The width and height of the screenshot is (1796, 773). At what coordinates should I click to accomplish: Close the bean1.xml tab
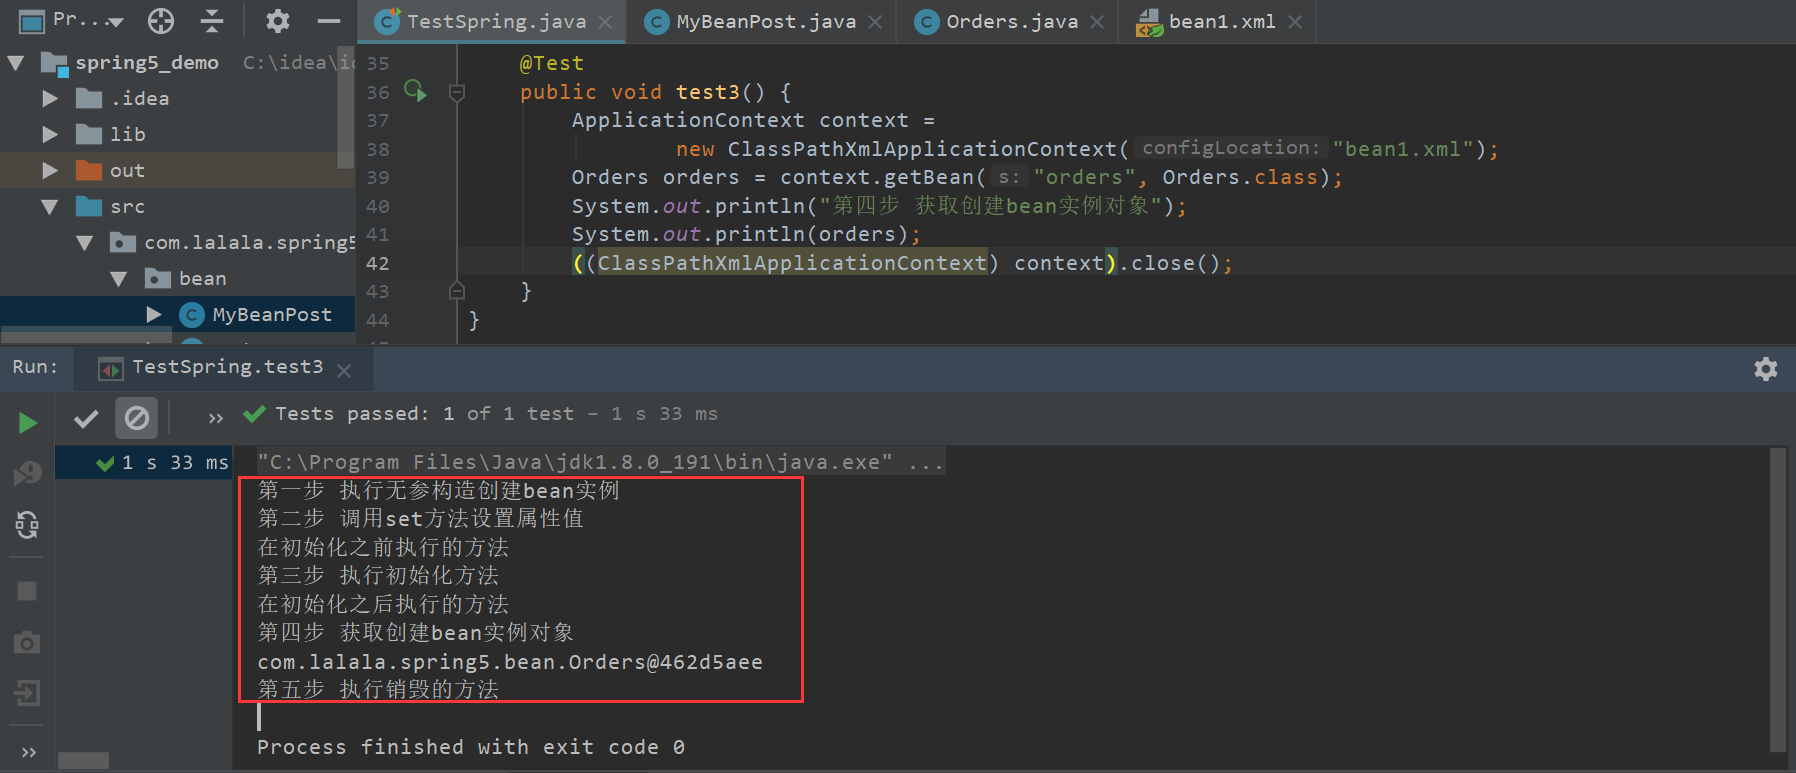pyautogui.click(x=1295, y=22)
